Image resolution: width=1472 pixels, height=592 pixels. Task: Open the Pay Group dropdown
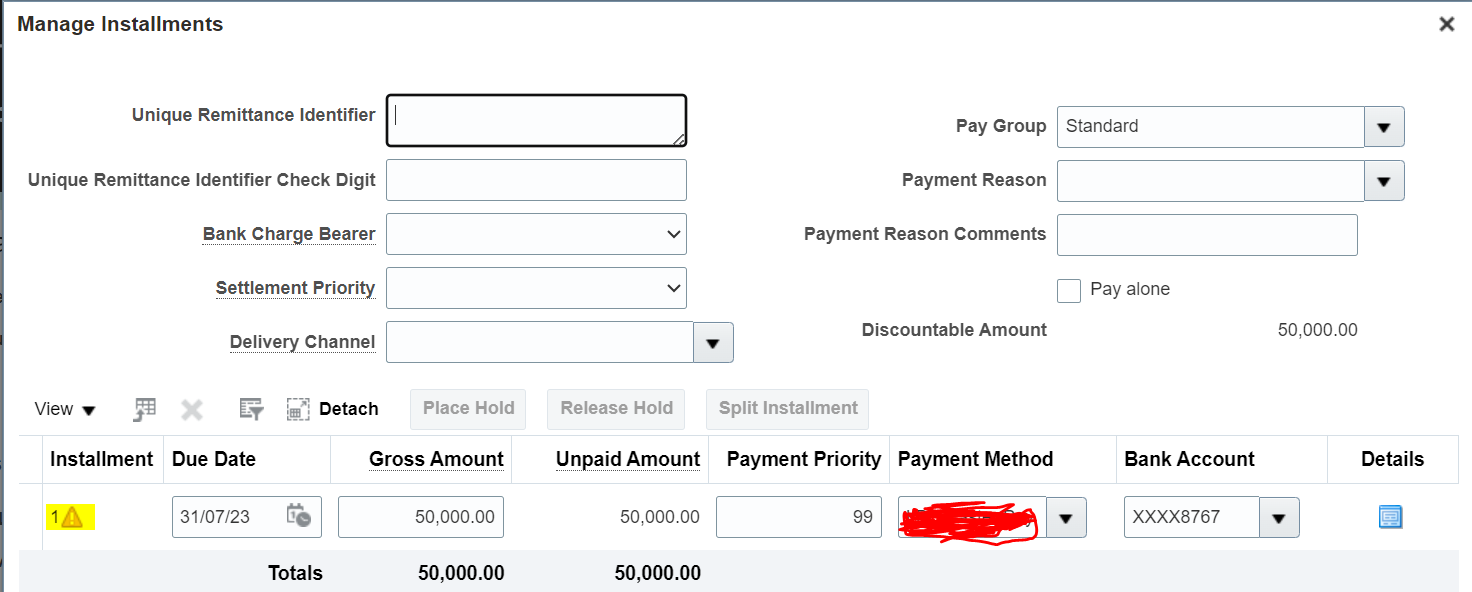pos(1384,127)
